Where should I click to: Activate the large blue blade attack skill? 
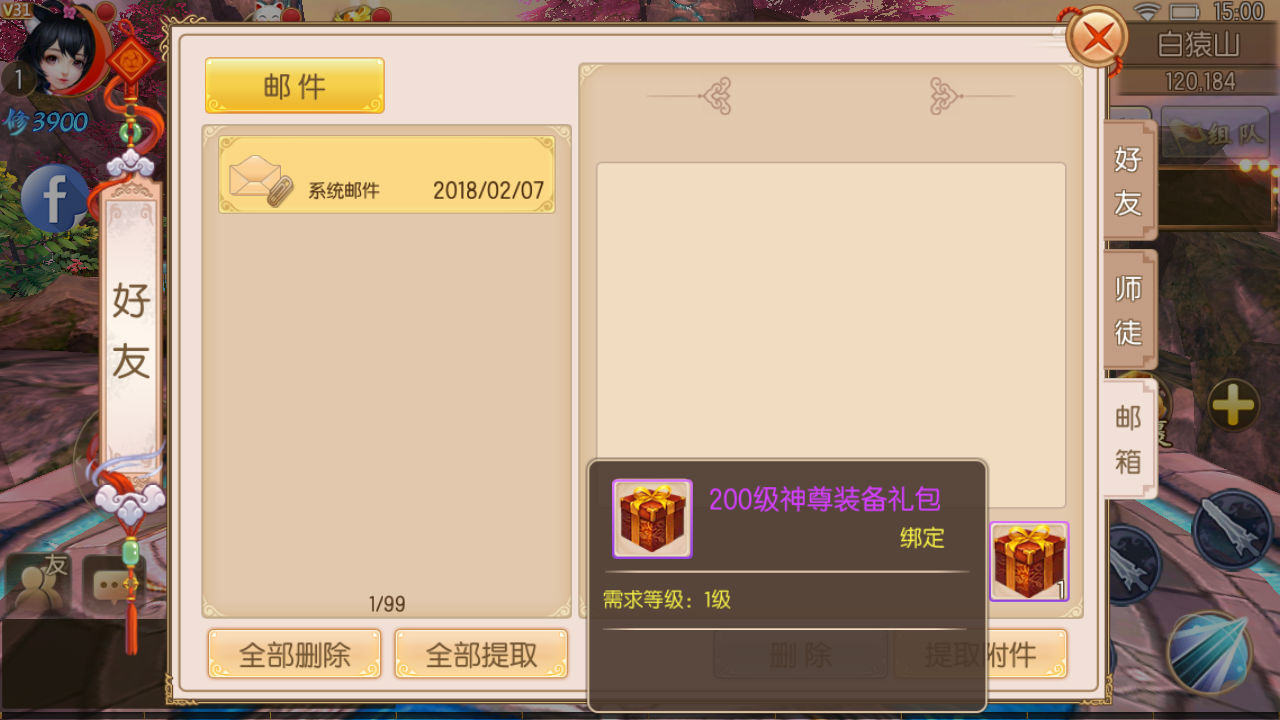[1211, 652]
